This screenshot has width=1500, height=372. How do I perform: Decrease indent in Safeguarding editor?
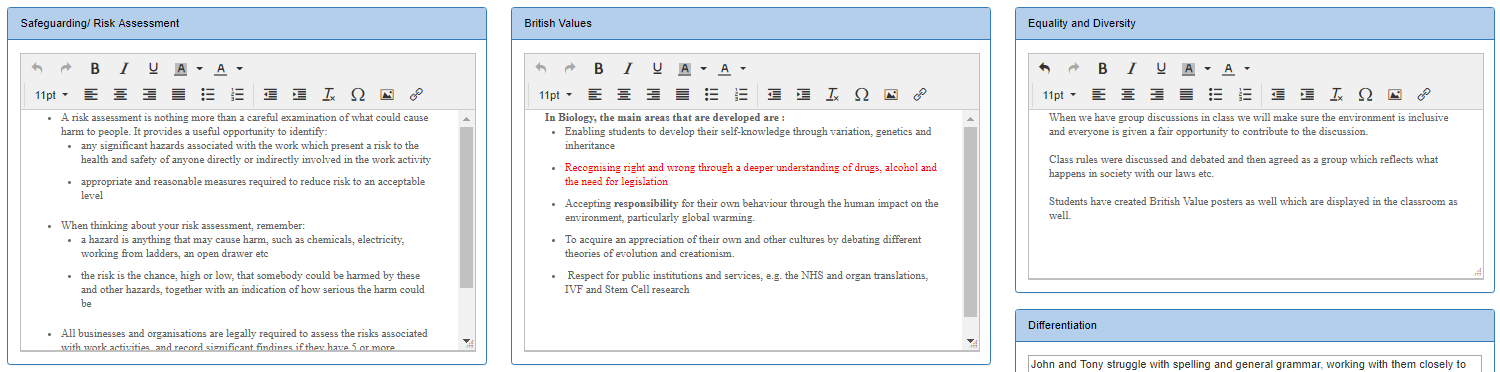coord(270,95)
